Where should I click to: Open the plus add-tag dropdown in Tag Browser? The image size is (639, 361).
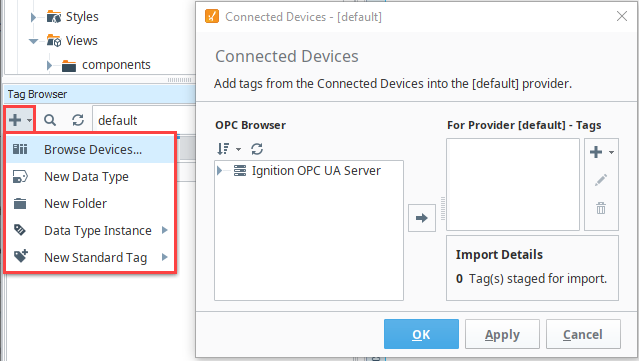tap(20, 120)
